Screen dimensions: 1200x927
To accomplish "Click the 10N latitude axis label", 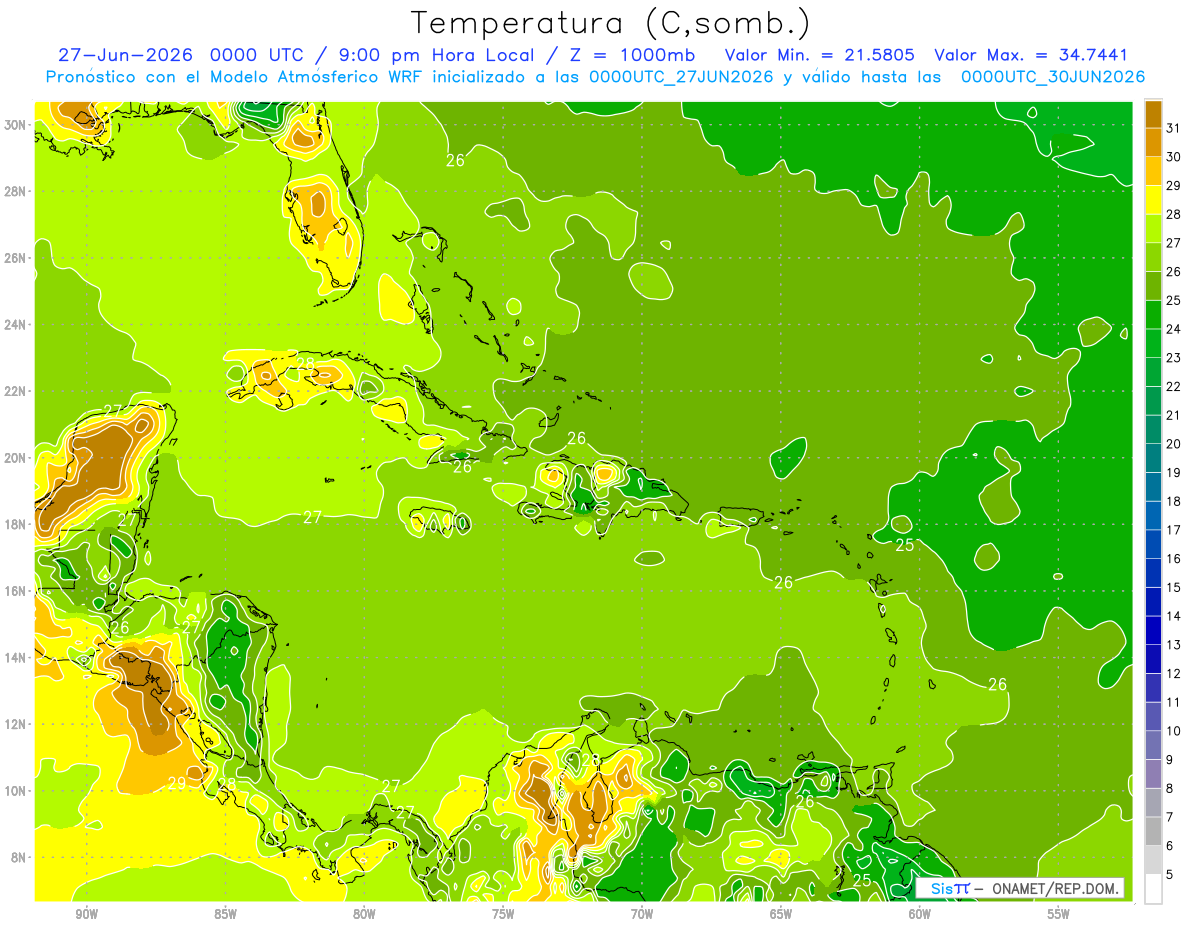I will 15,790.
